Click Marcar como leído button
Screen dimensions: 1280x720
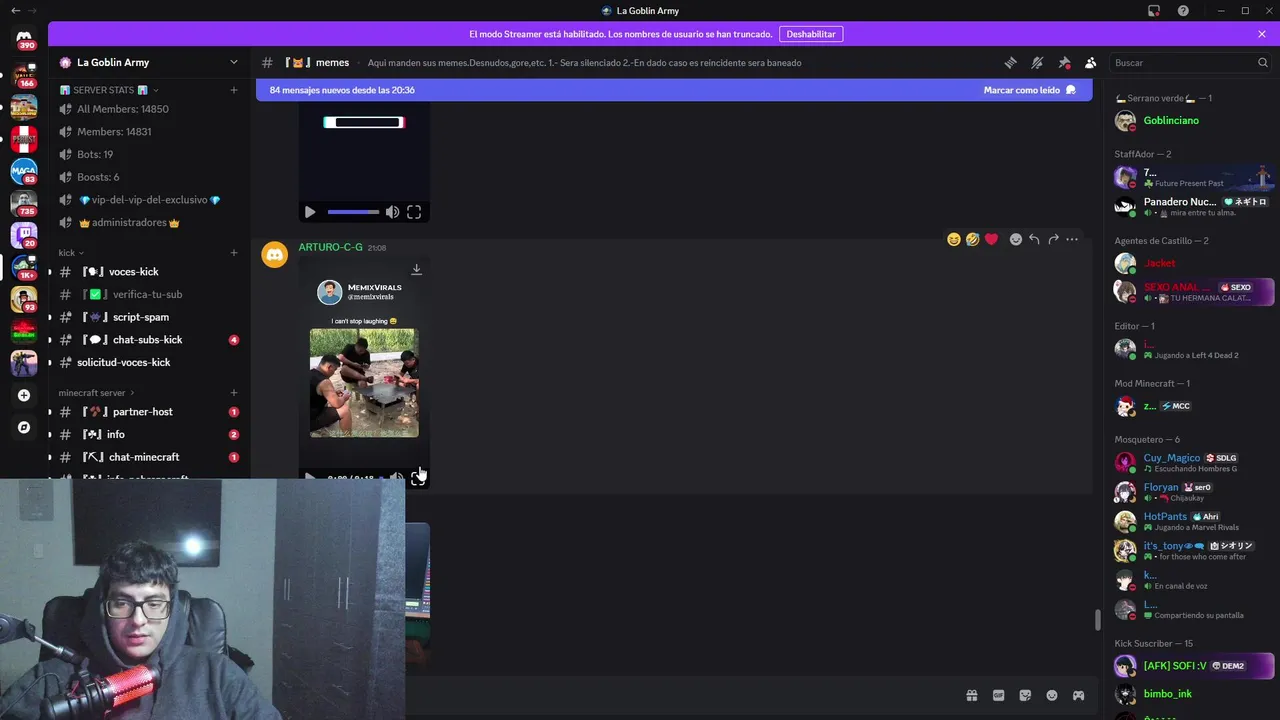coord(1029,90)
